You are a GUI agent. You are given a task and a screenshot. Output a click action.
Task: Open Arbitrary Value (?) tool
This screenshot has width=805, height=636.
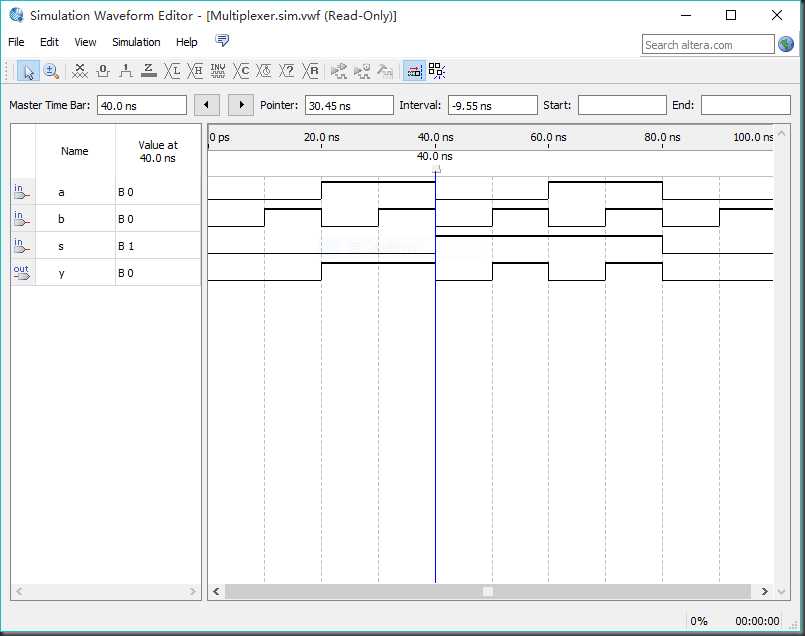(x=288, y=71)
